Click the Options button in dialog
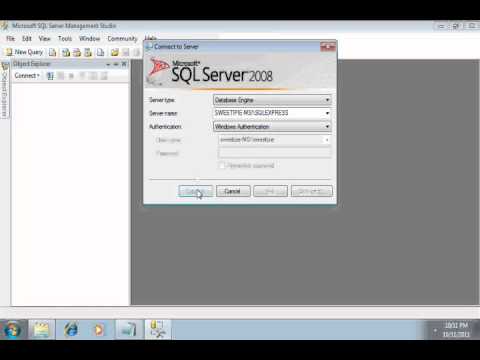The width and height of the screenshot is (480, 360). tap(312, 191)
